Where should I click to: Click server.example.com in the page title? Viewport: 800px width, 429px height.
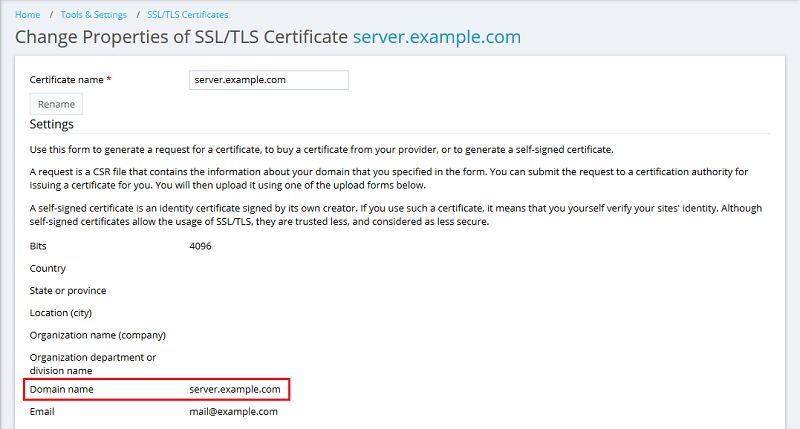click(x=436, y=38)
